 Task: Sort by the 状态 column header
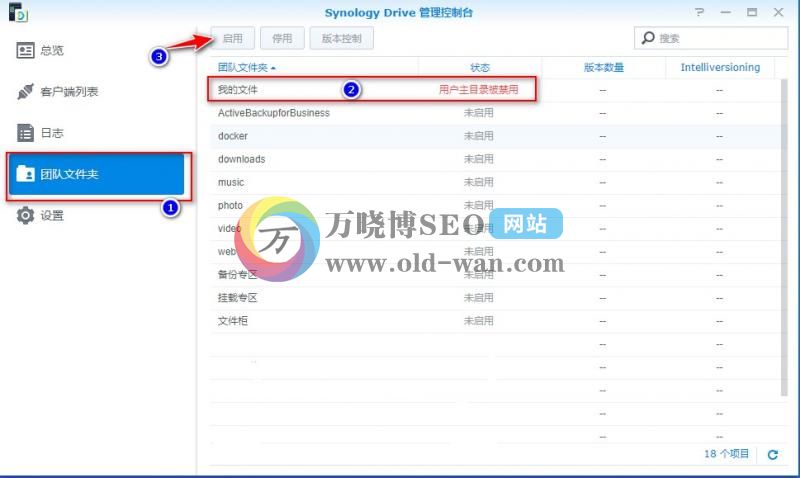click(480, 67)
